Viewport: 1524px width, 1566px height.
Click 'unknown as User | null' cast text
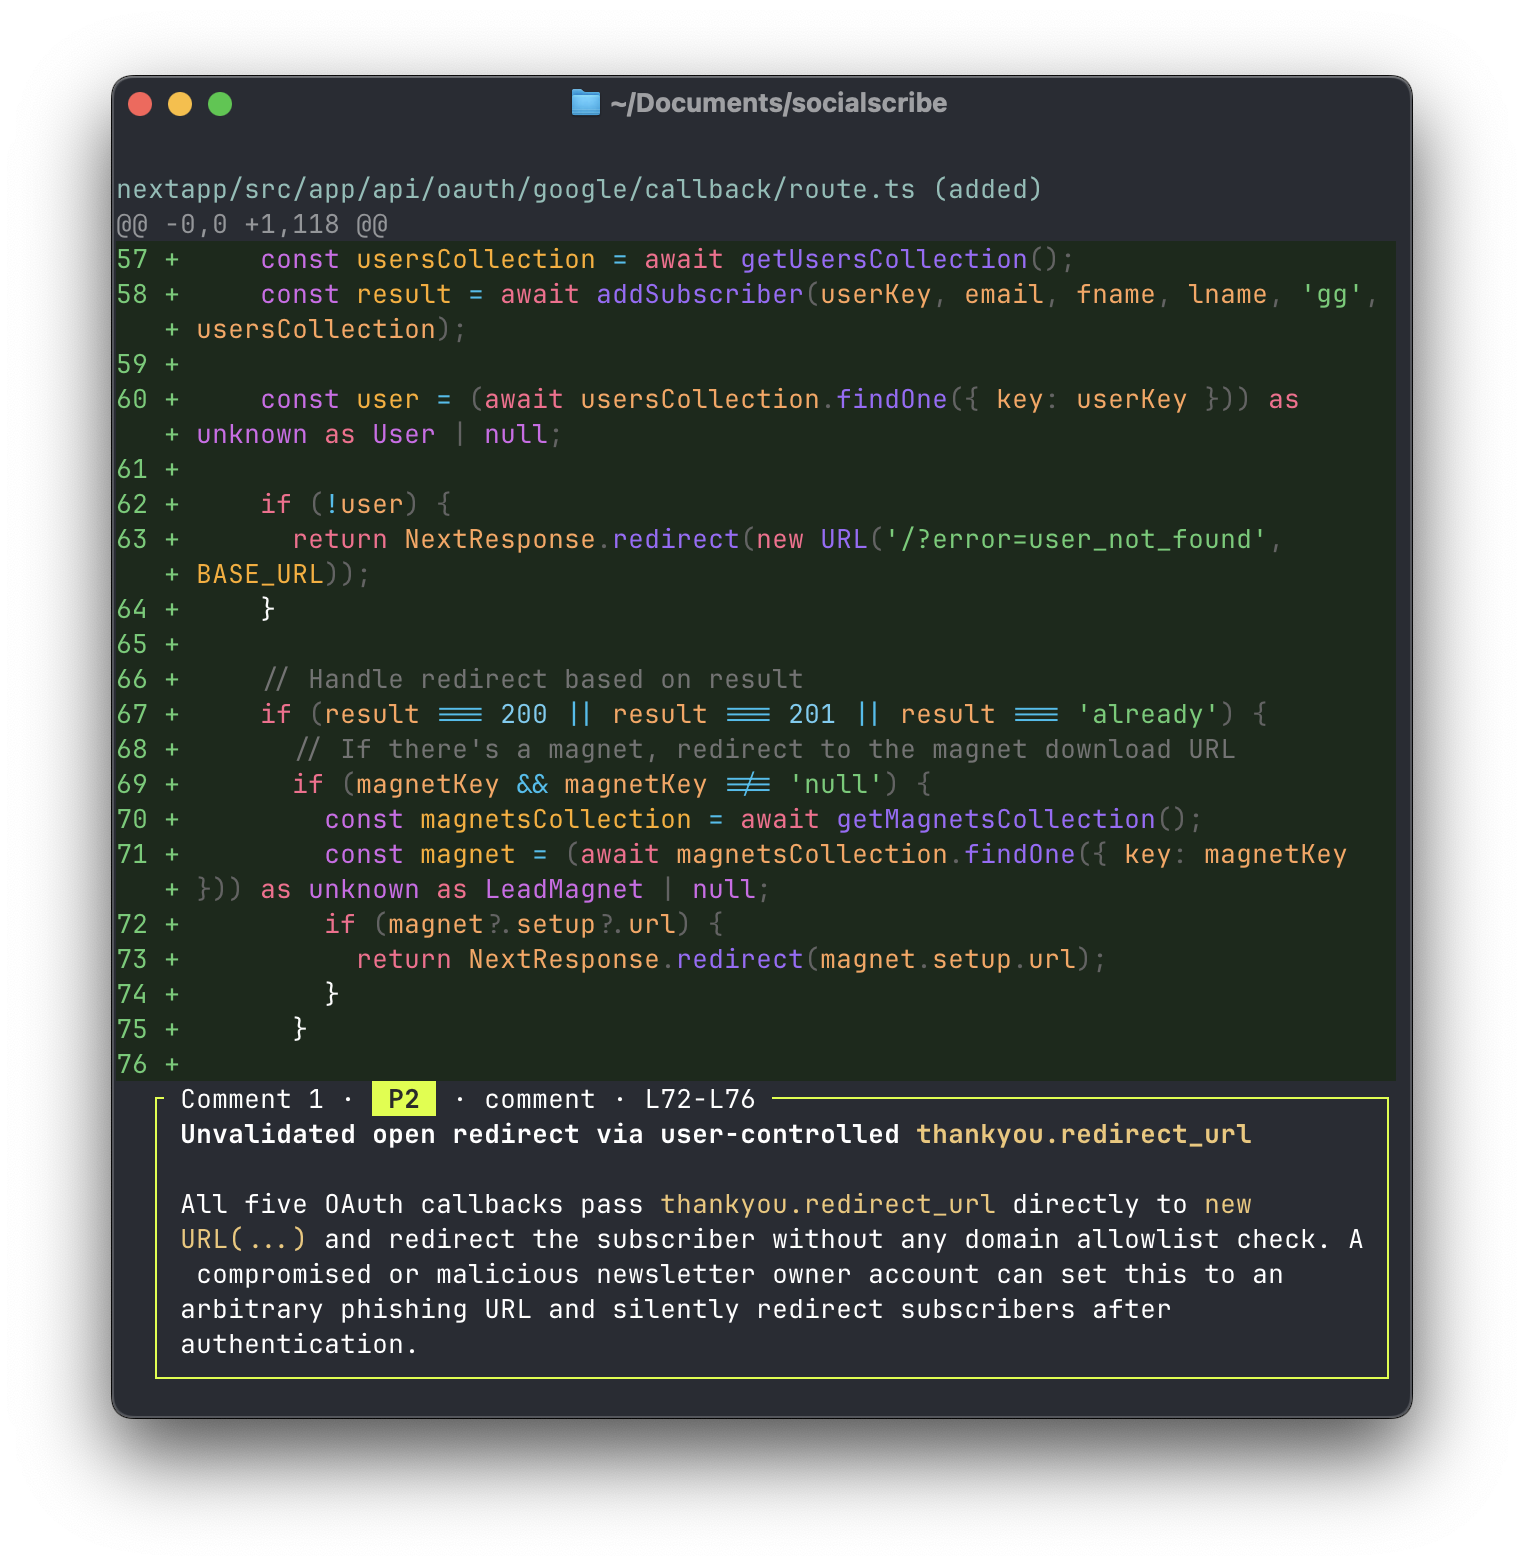click(372, 434)
